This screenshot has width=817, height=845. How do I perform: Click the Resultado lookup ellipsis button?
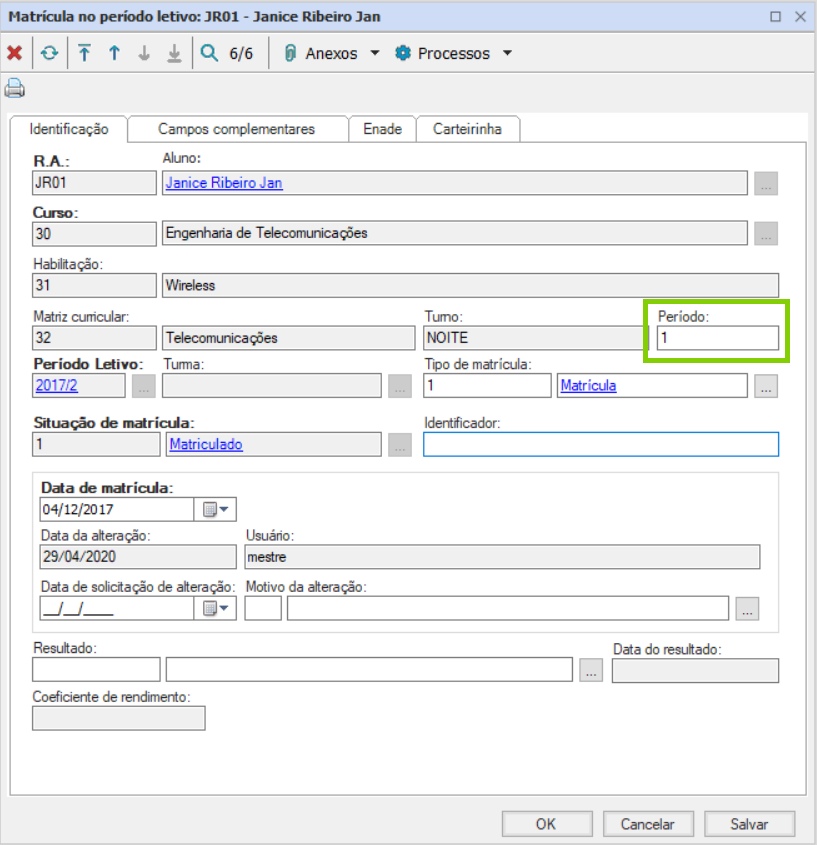point(591,670)
